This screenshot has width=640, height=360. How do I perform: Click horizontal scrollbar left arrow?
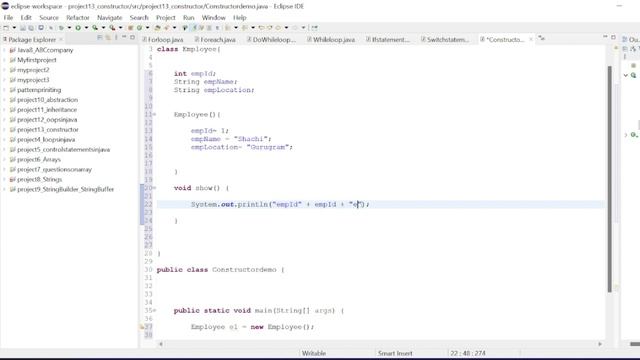click(x=161, y=344)
